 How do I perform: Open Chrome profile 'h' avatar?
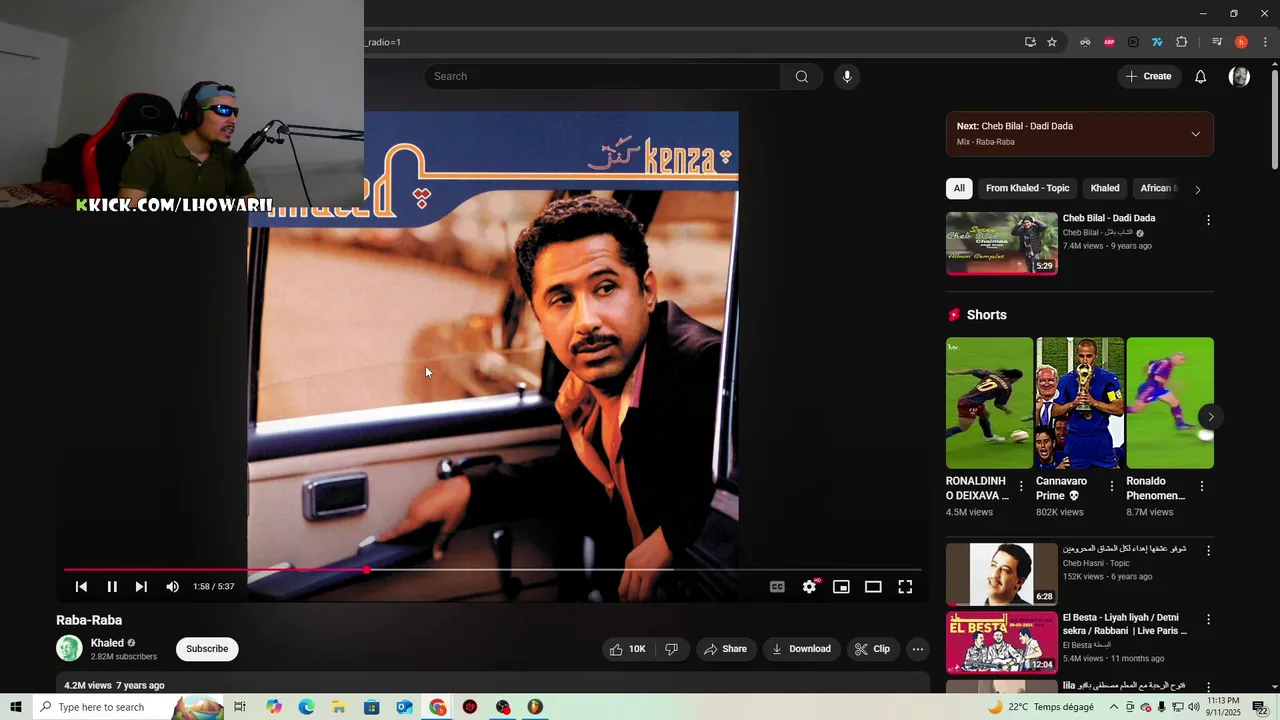pos(1241,42)
